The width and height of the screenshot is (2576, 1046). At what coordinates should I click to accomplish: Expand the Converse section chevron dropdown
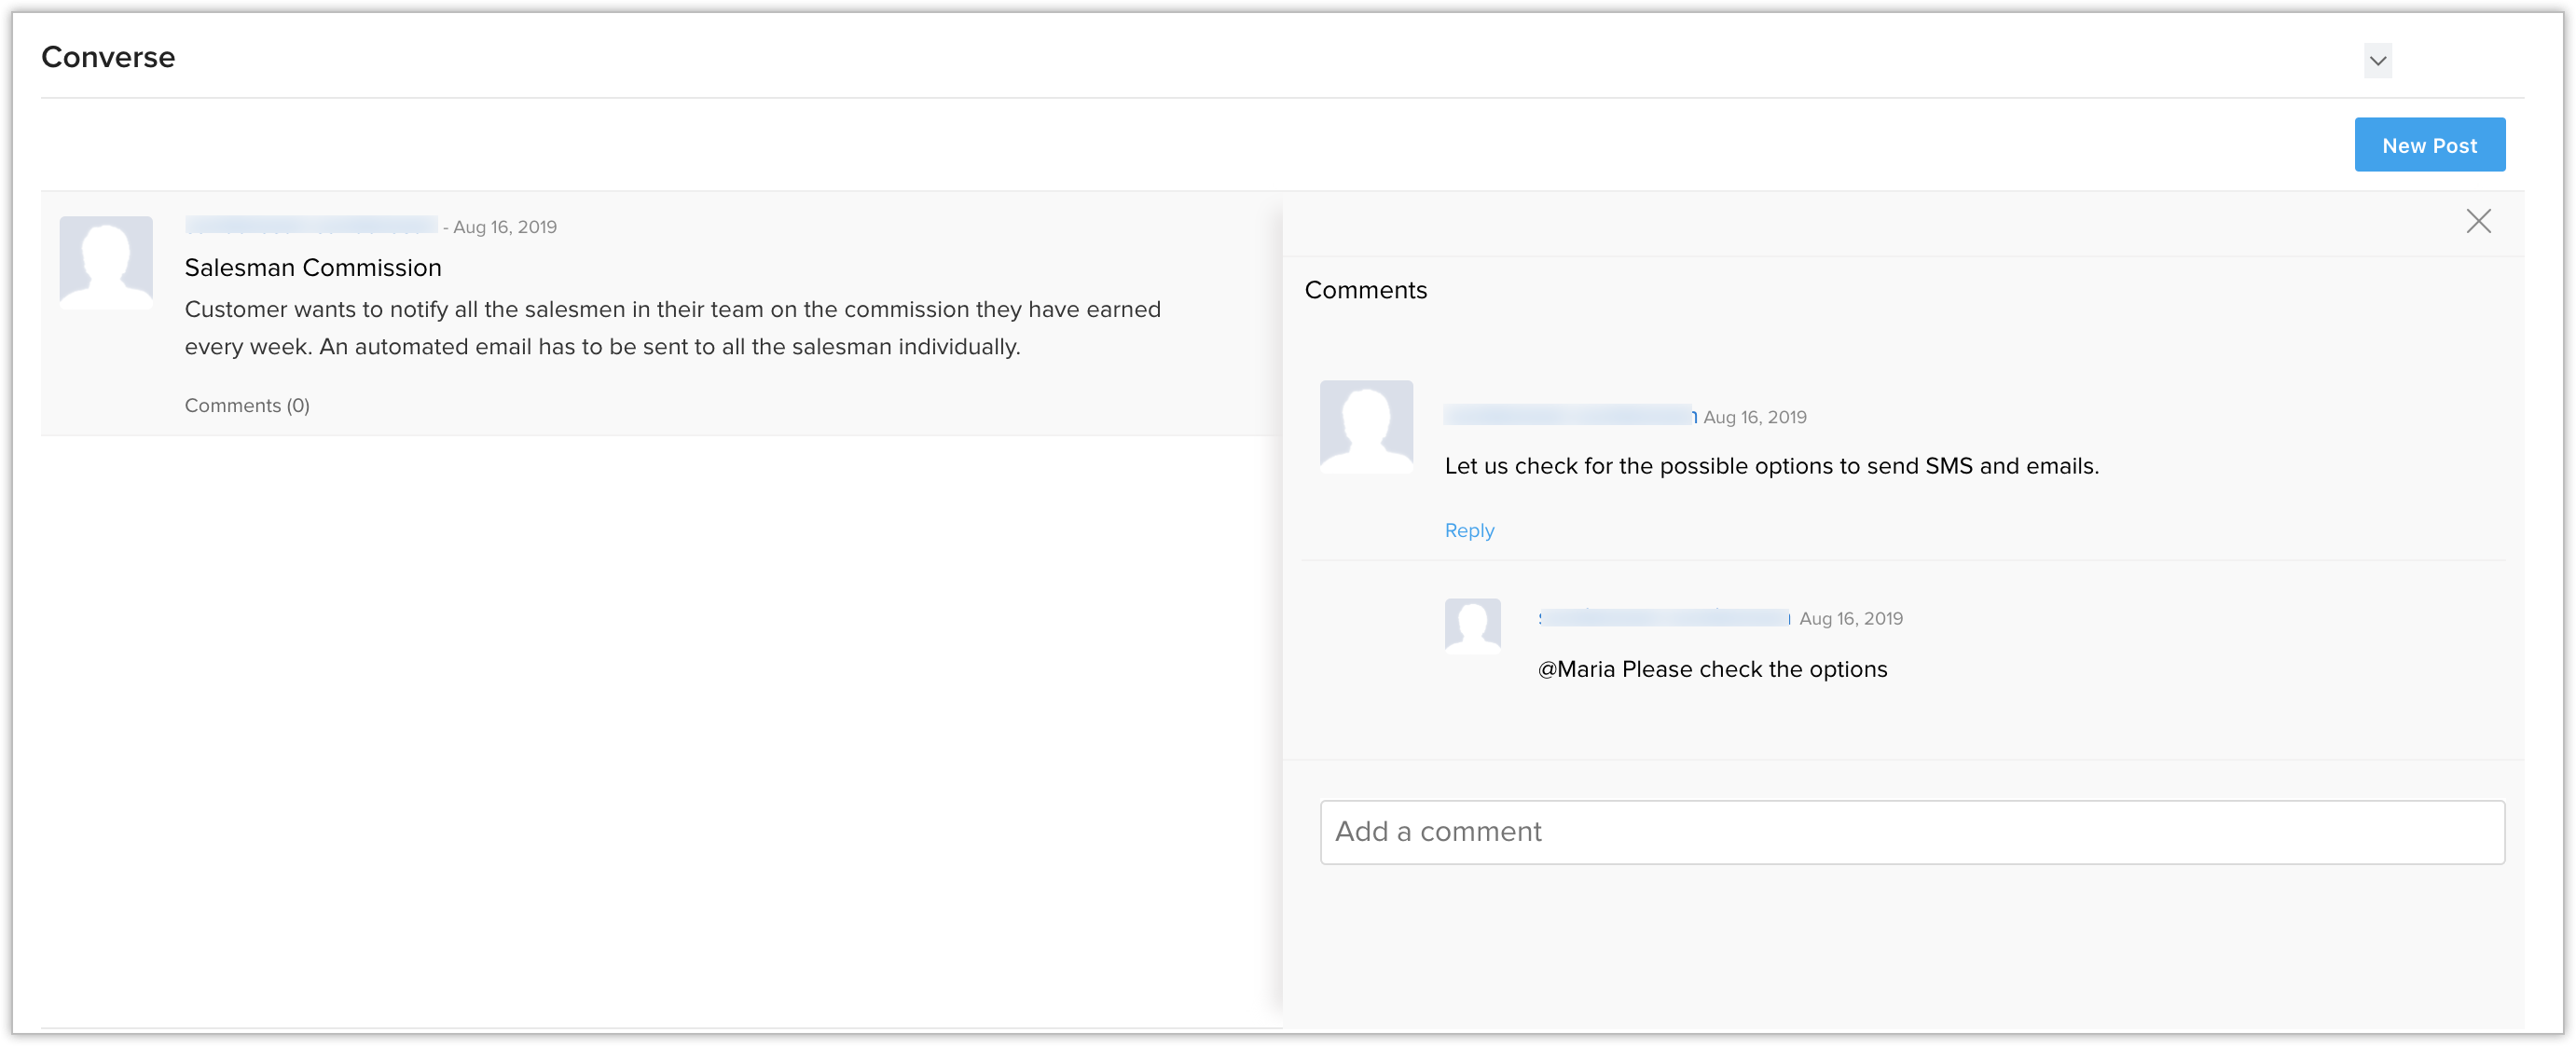[x=2377, y=60]
